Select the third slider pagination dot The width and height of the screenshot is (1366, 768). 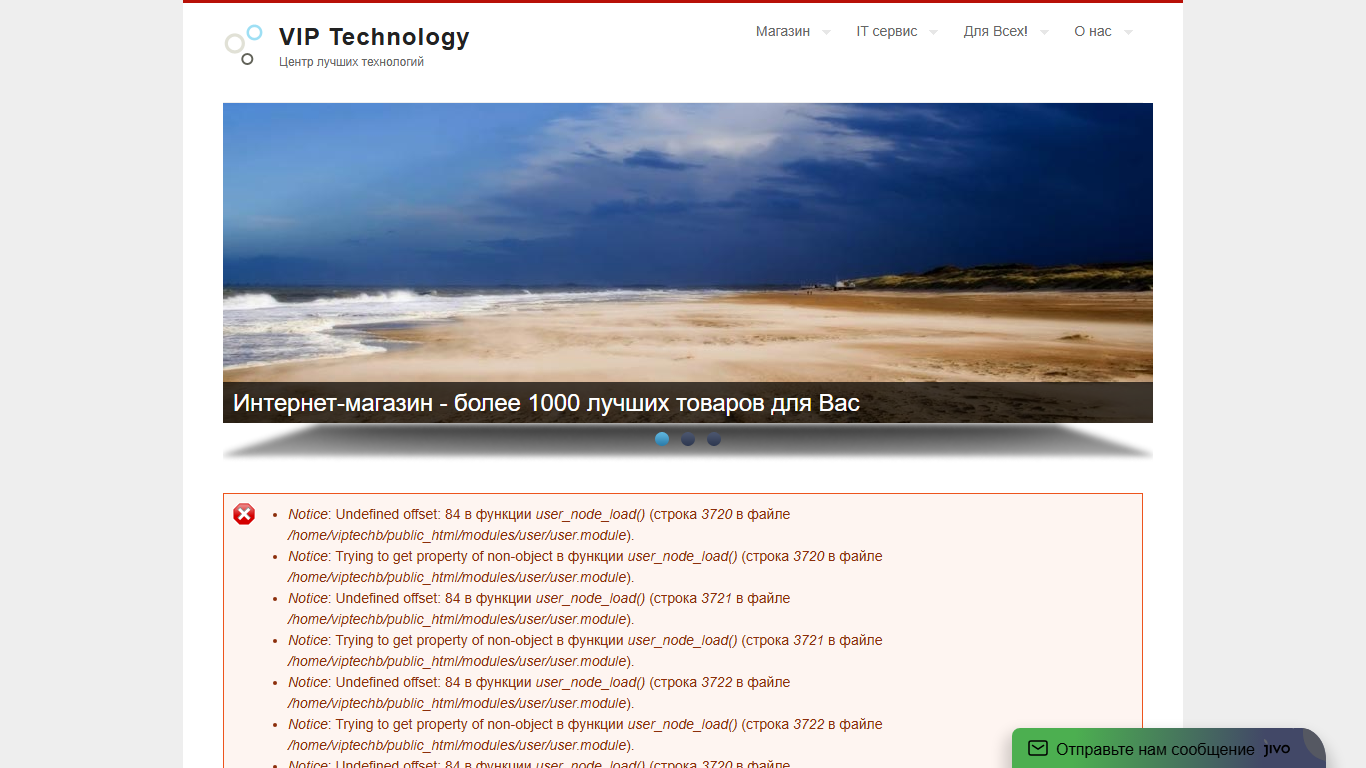[714, 439]
